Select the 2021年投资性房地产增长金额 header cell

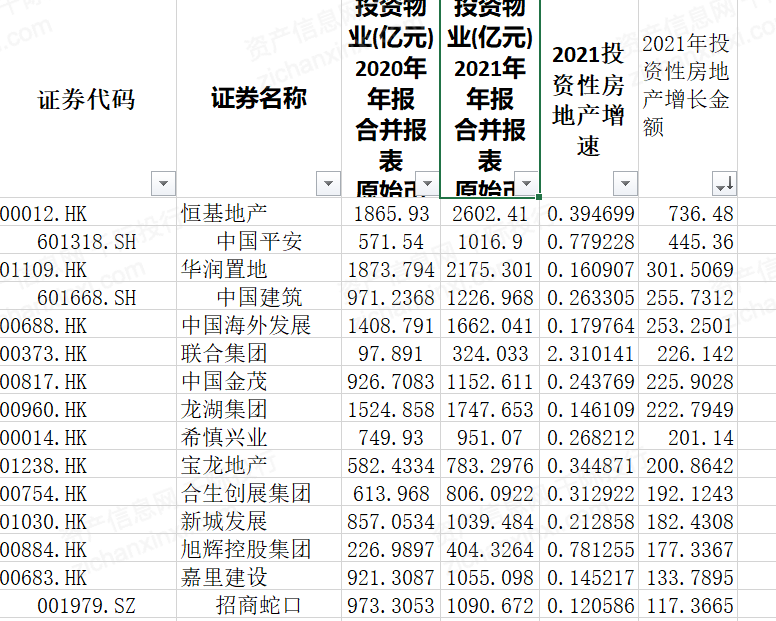[x=688, y=98]
